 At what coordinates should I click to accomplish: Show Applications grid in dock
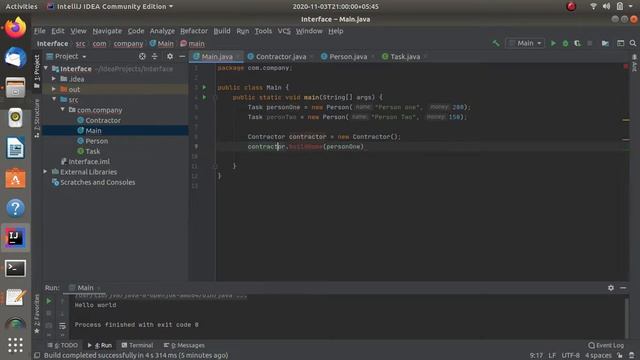pos(15,345)
